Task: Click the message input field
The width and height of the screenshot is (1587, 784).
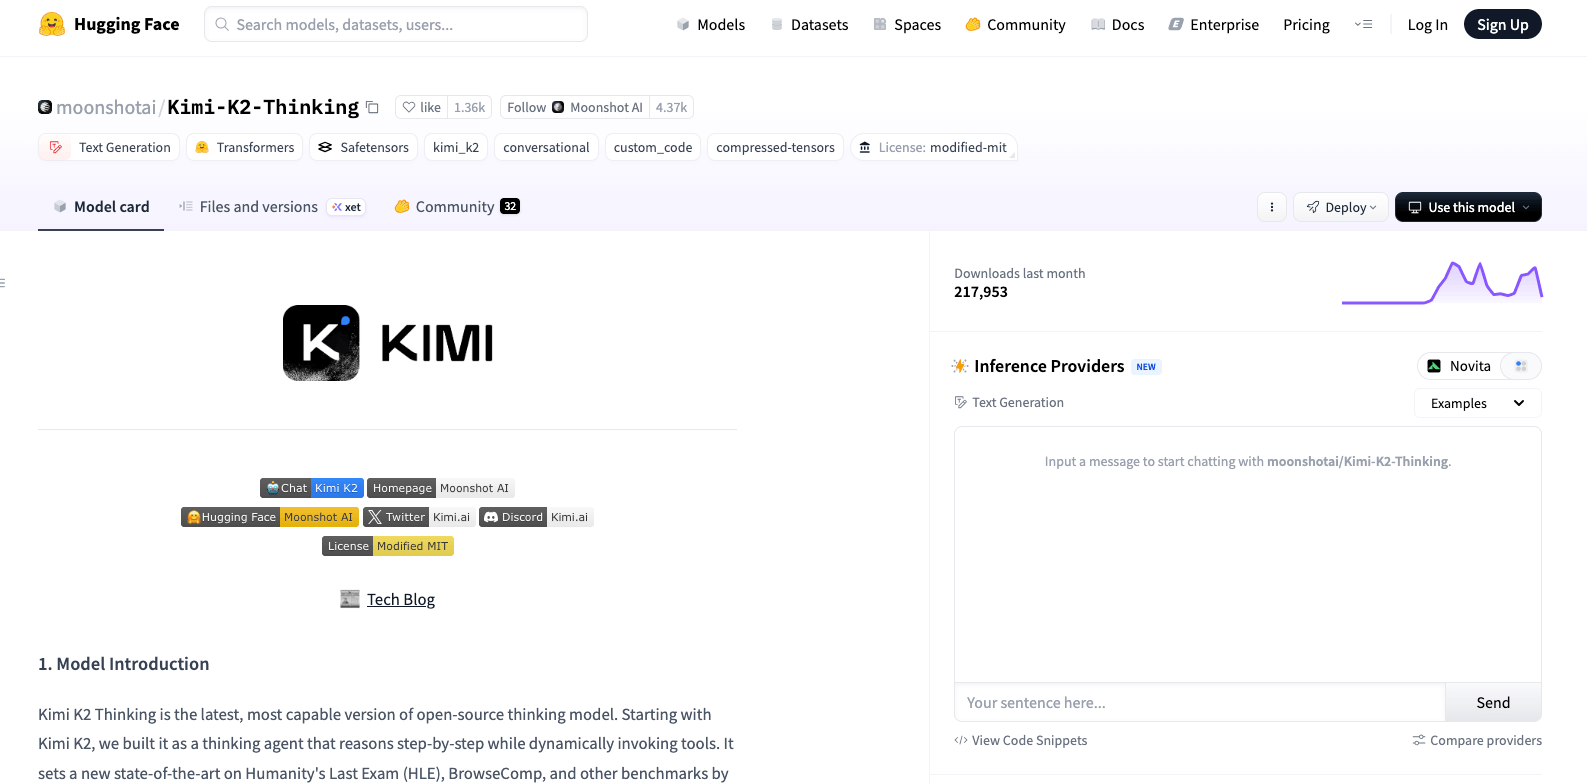Action: pyautogui.click(x=1199, y=703)
